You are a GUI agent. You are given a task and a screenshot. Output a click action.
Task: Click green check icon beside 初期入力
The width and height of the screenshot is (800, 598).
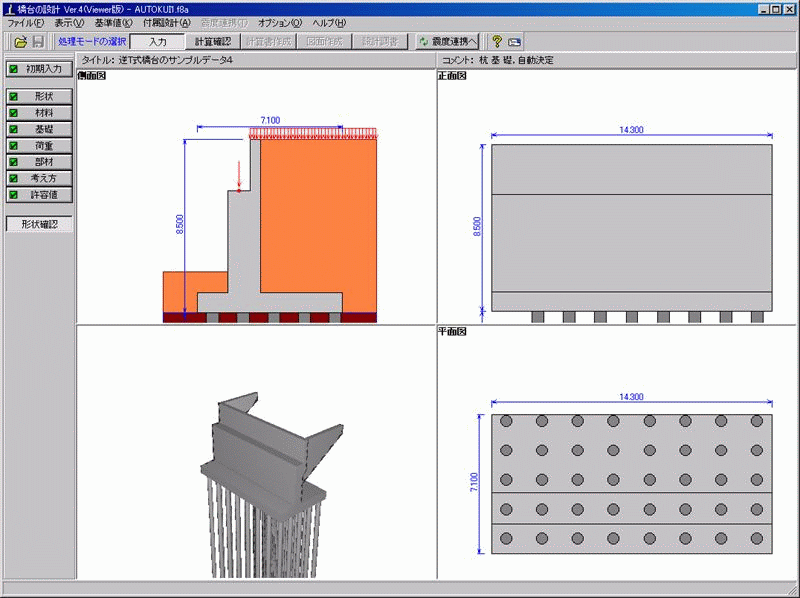[14, 69]
